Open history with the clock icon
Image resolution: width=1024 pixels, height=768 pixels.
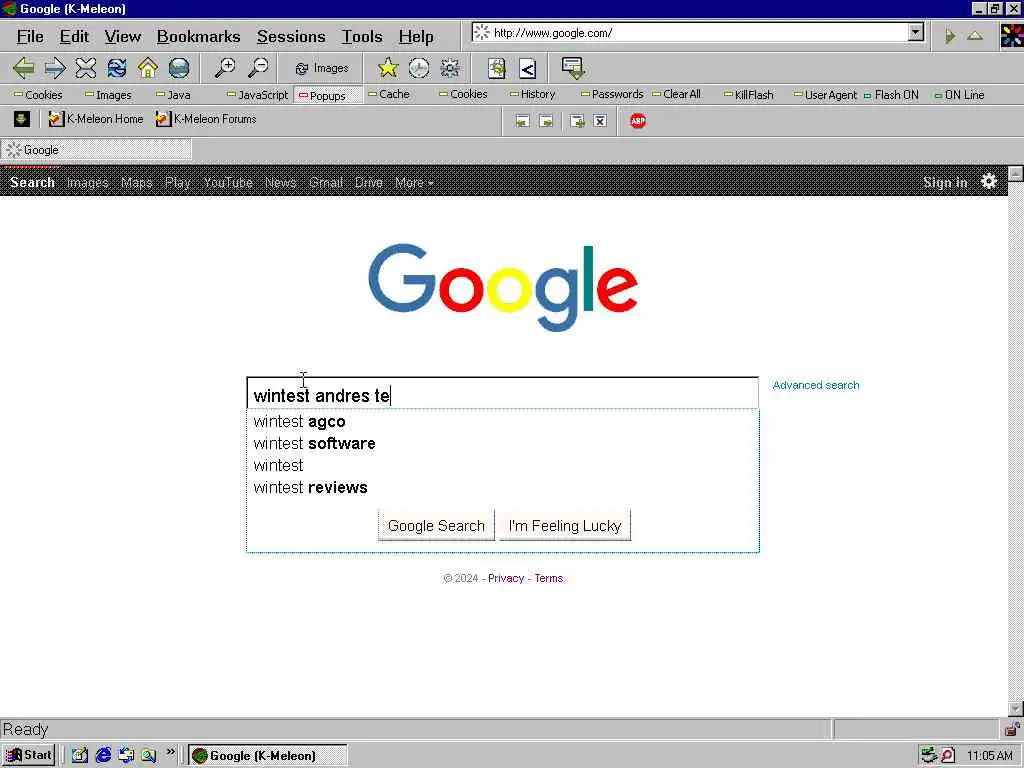419,68
